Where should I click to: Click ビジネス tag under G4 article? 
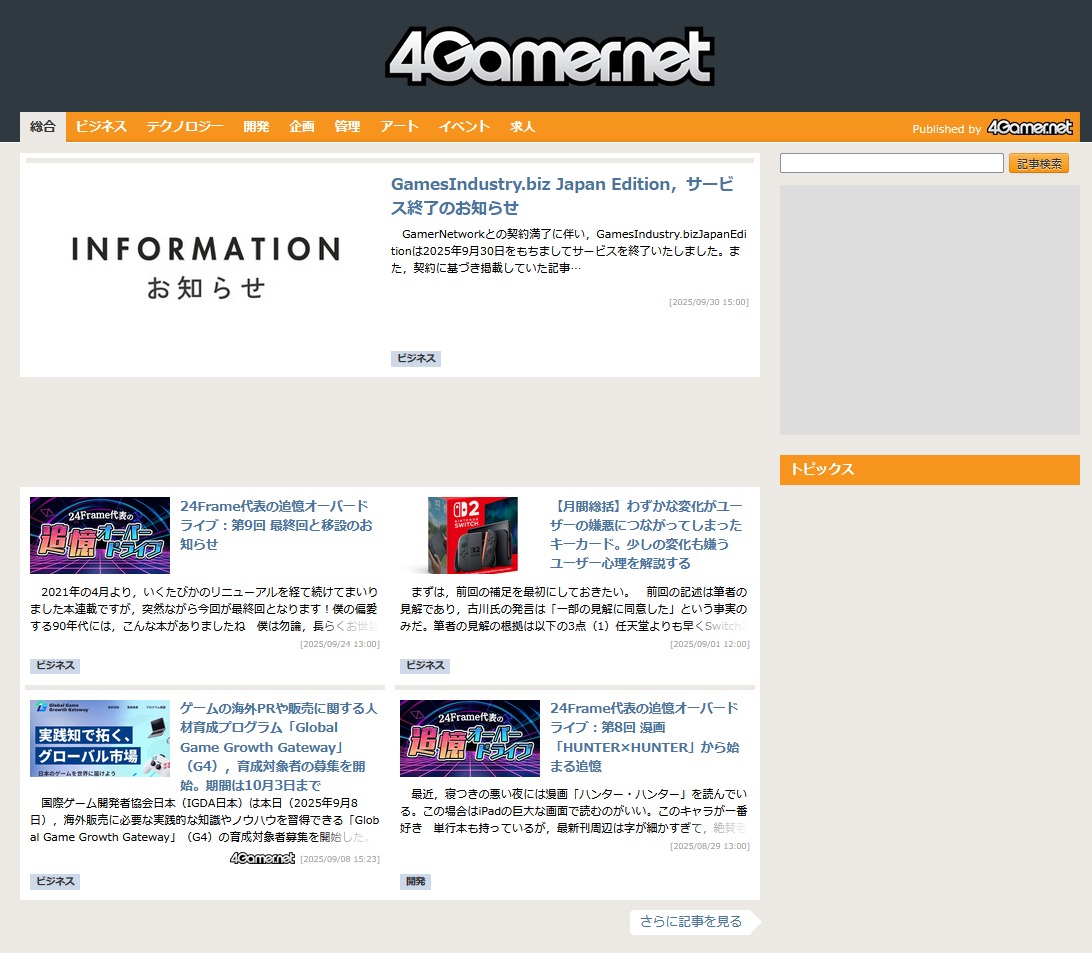55,881
